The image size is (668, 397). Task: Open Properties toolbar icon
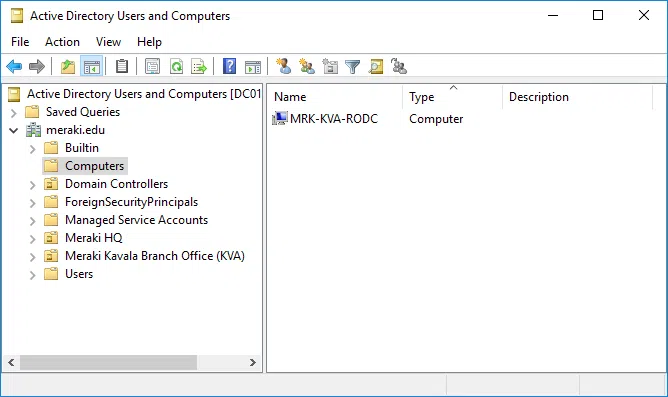tap(153, 66)
